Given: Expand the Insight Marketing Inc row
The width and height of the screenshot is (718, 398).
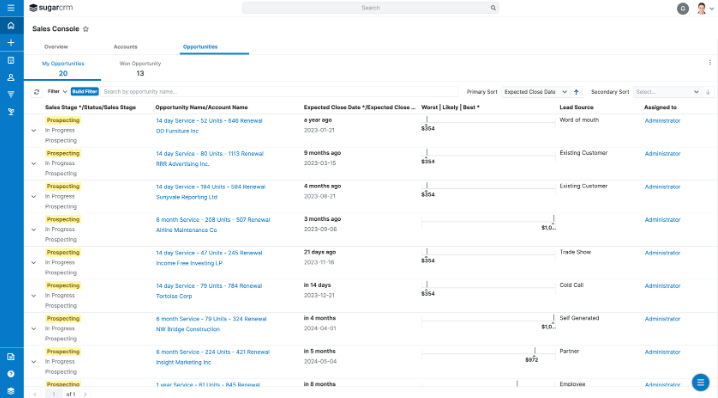Looking at the screenshot, I should click(x=33, y=362).
